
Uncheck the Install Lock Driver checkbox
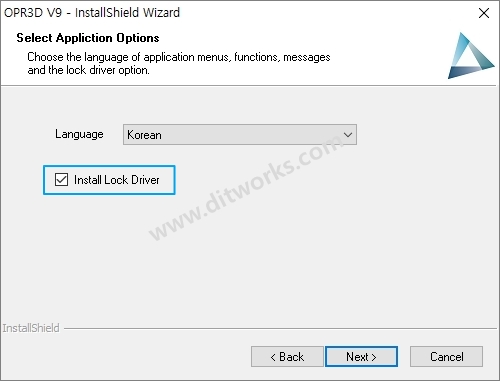coord(62,180)
